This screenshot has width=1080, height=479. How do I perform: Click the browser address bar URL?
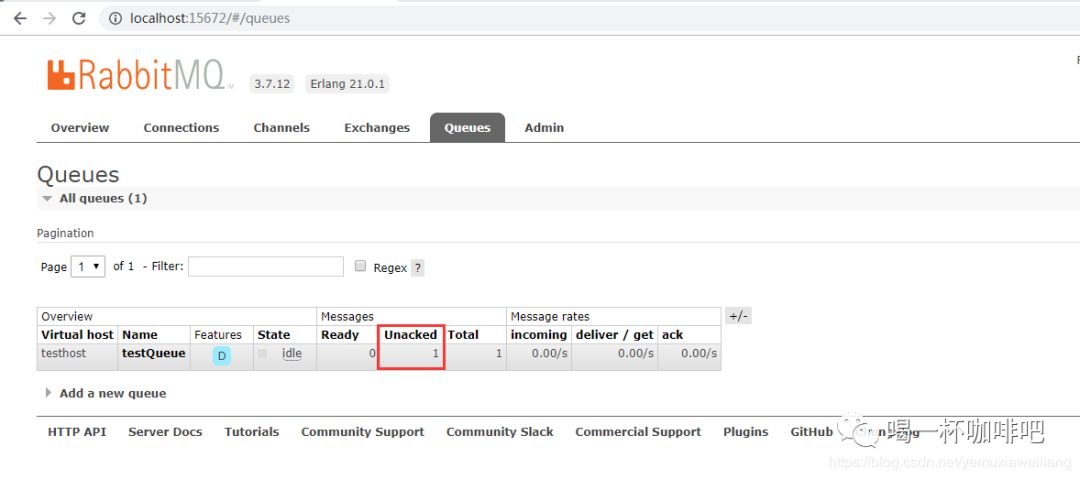[210, 19]
